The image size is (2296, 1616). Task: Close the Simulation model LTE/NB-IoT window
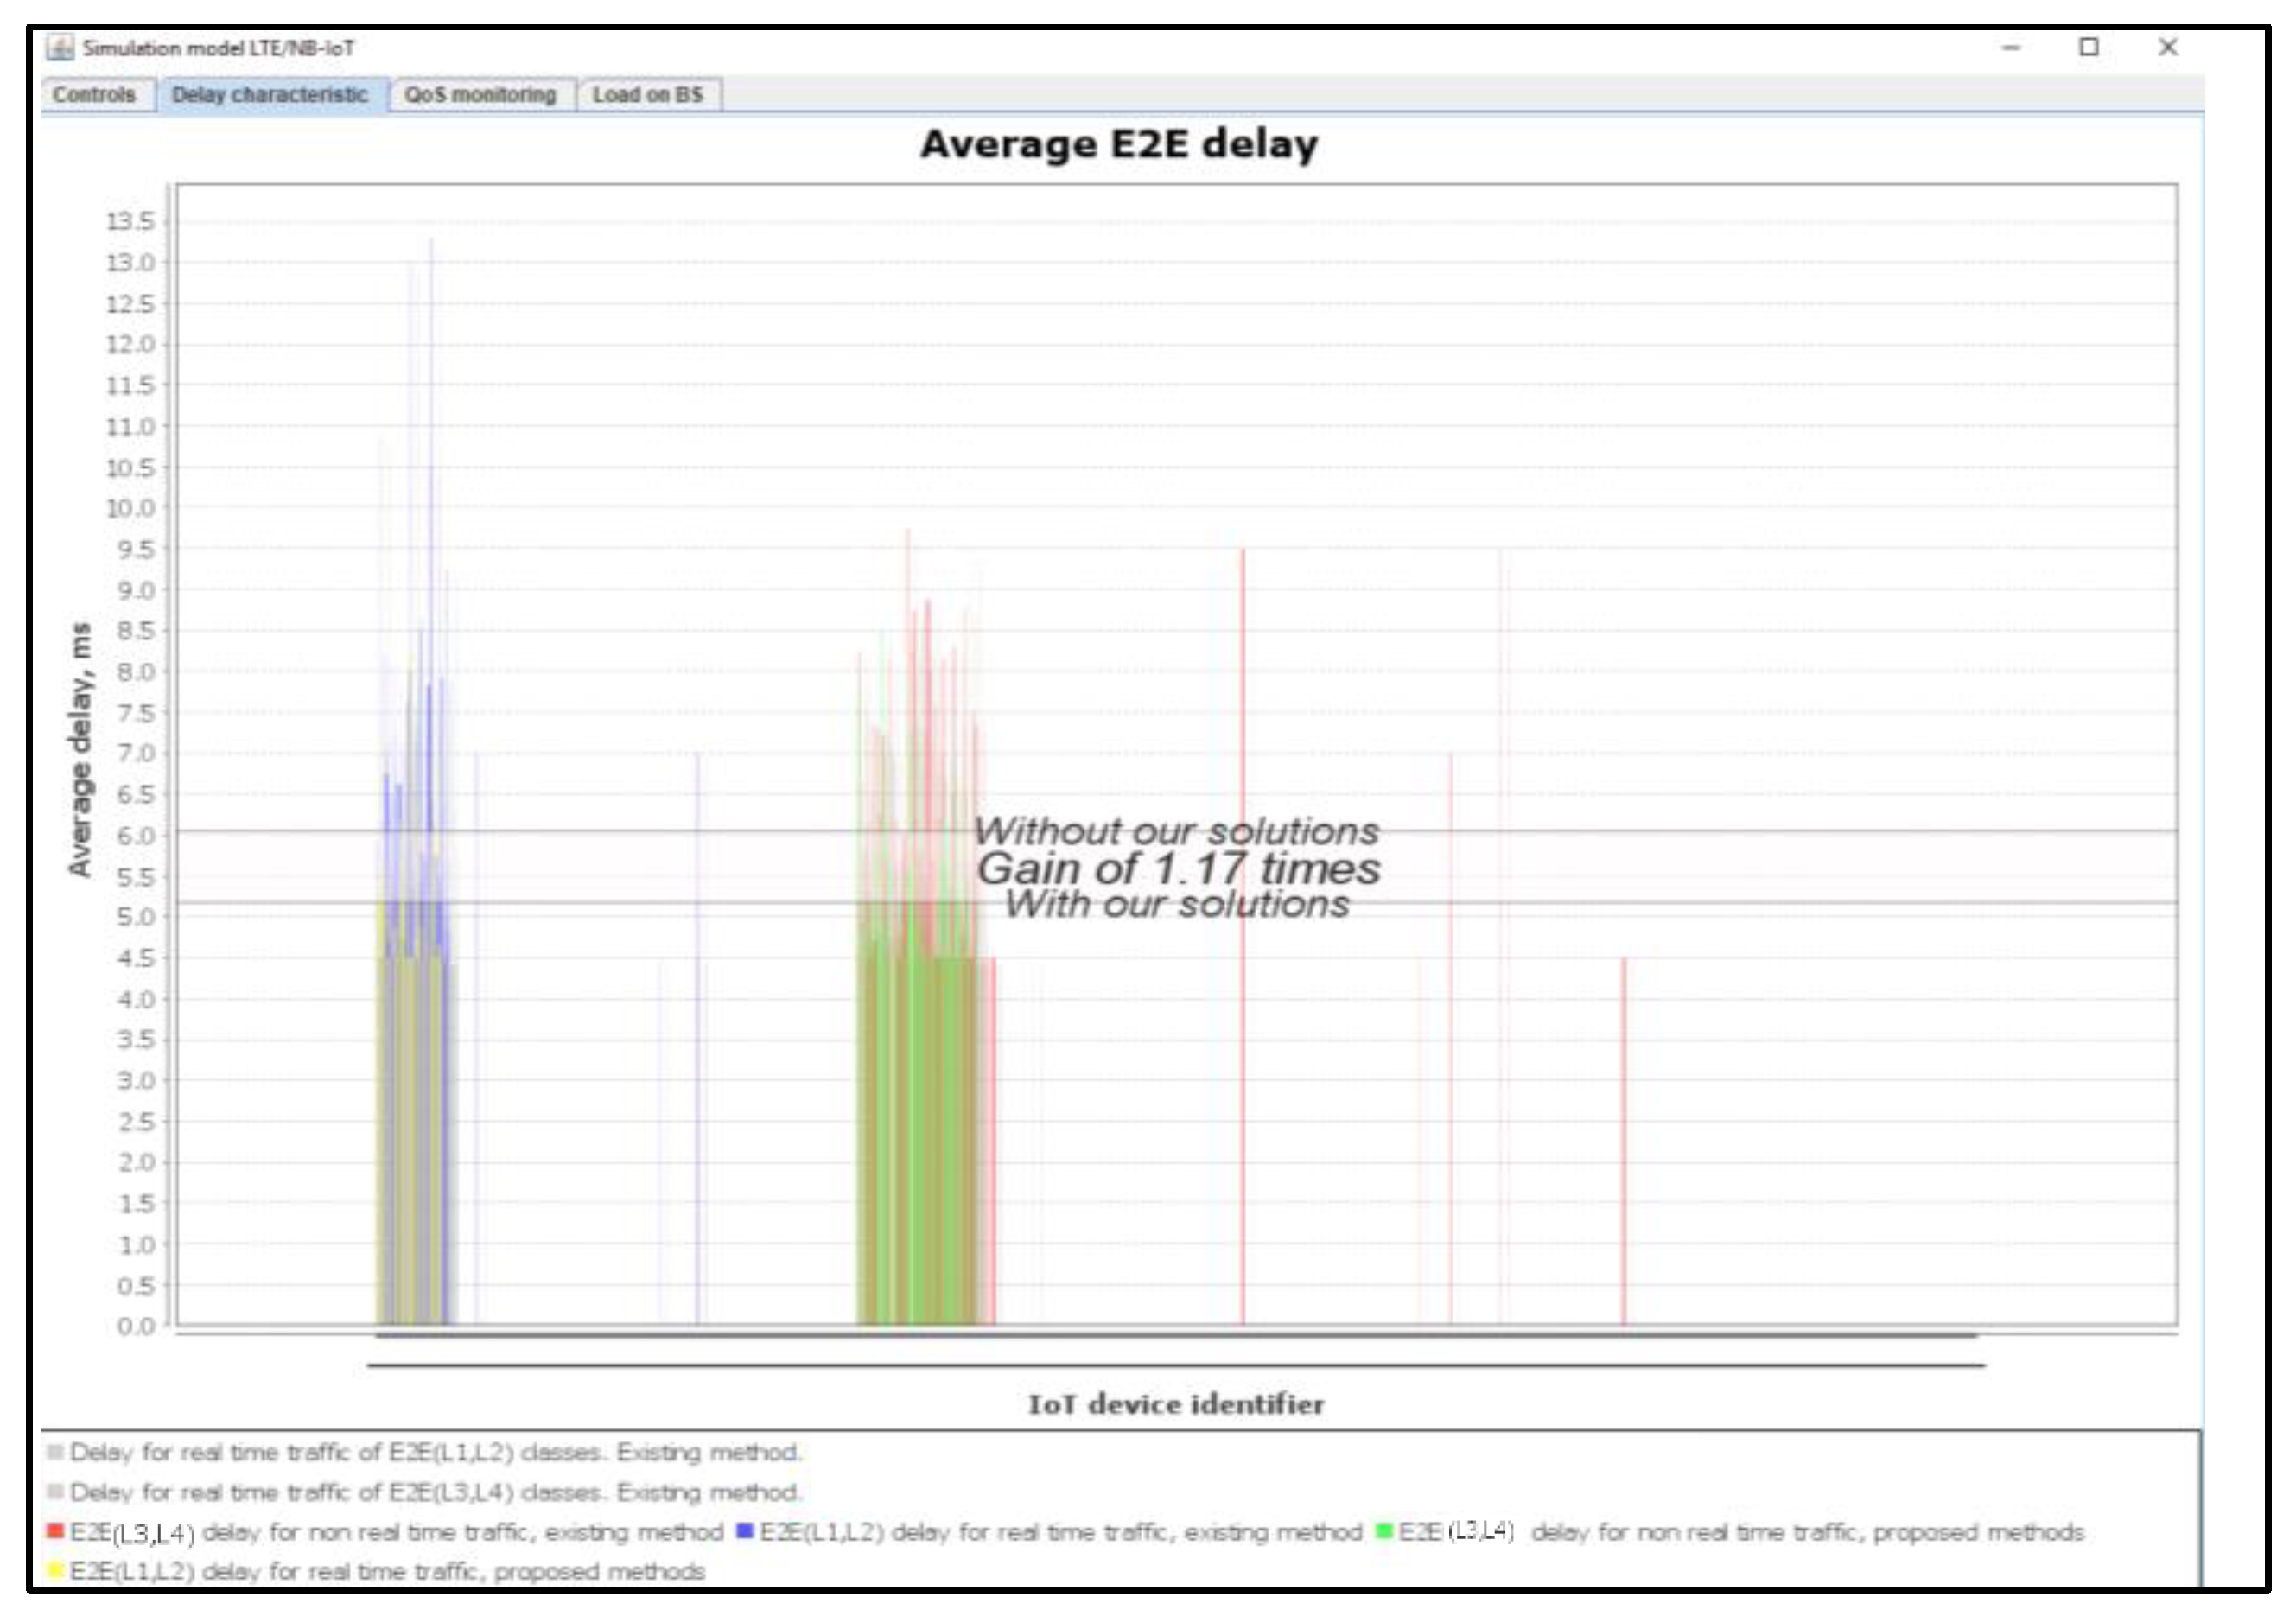click(x=2167, y=47)
